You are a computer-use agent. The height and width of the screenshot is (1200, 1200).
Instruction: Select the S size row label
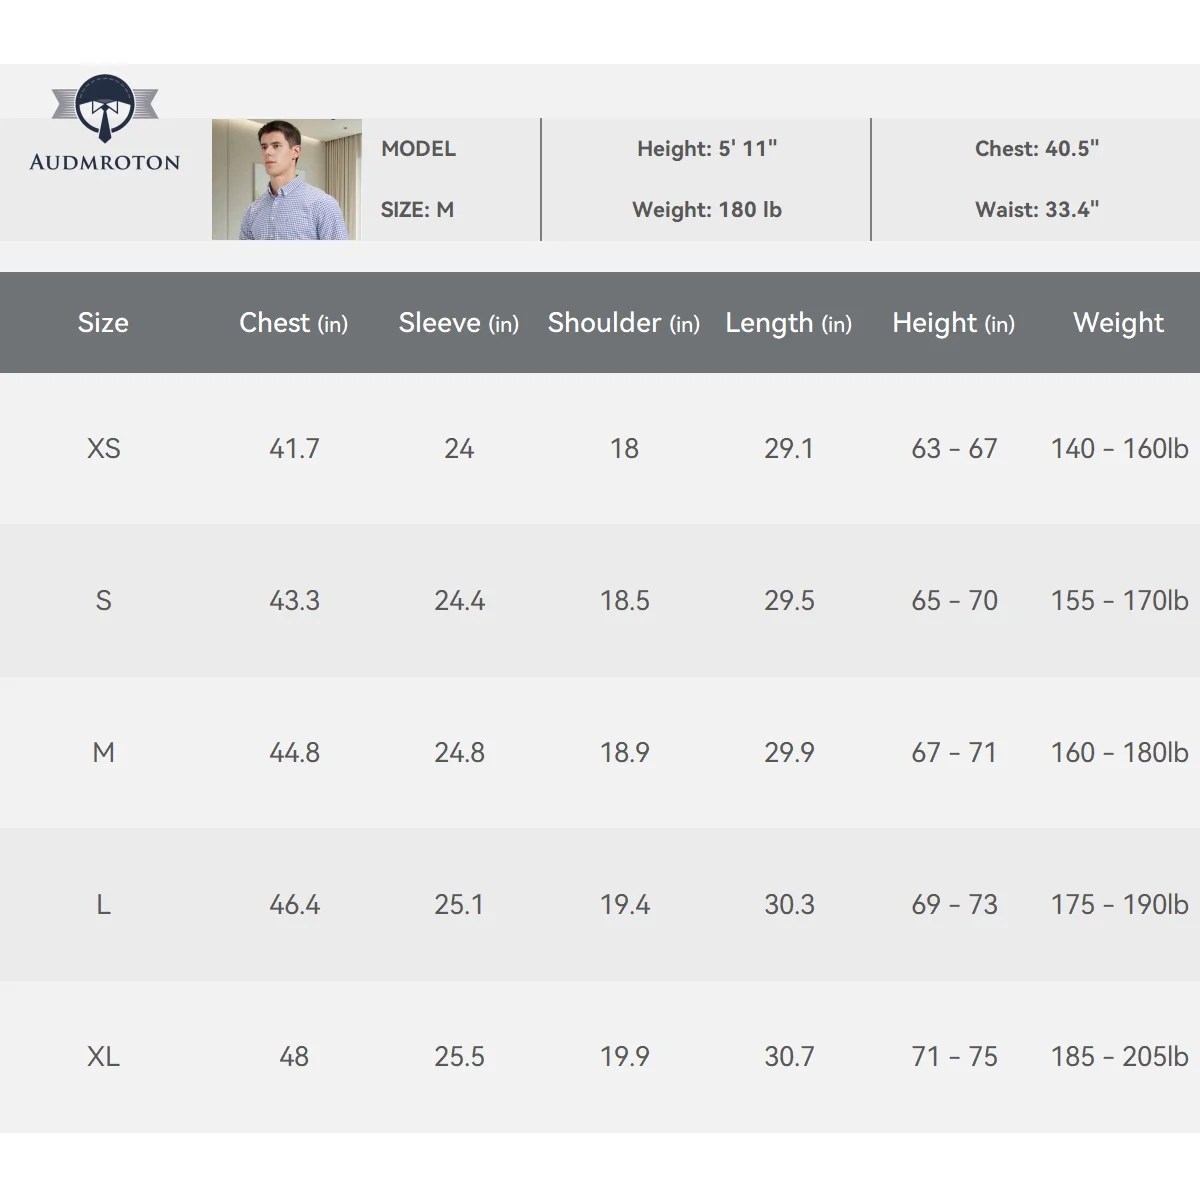(103, 600)
